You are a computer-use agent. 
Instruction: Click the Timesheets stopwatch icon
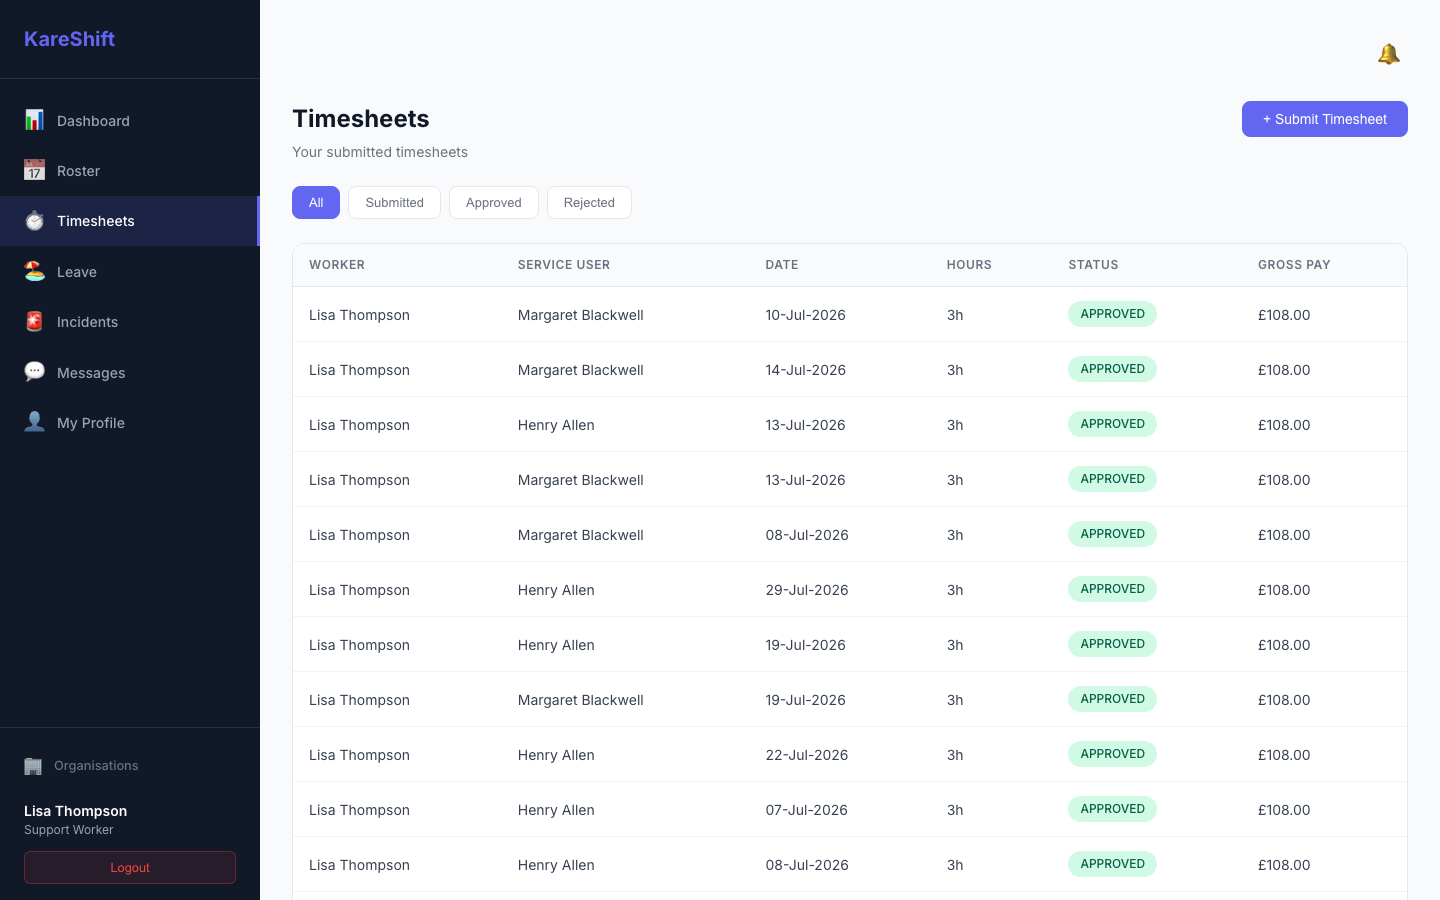tap(34, 220)
